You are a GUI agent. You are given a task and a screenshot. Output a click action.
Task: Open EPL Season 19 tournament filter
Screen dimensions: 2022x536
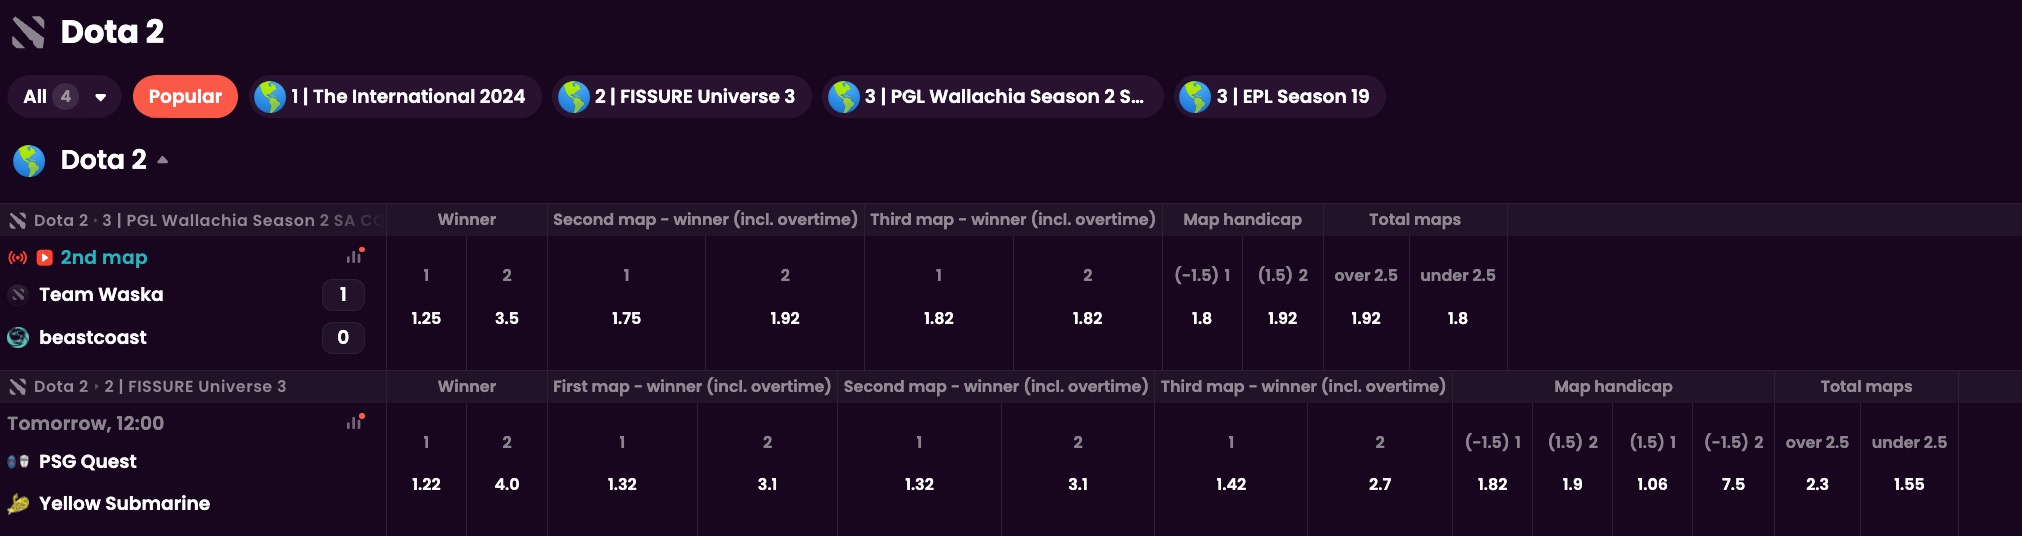(1279, 97)
